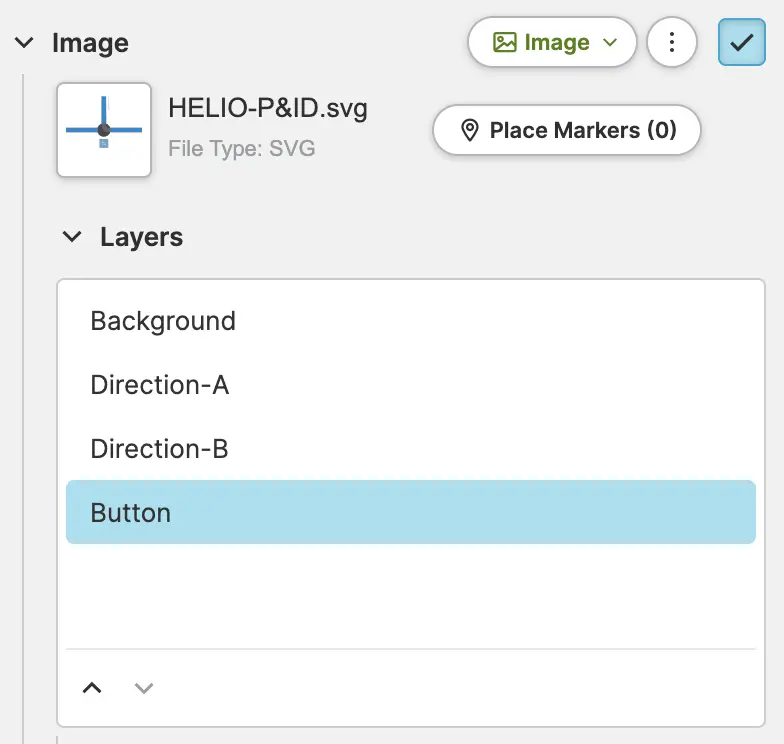Select the Background layer
784x744 pixels.
tap(163, 321)
